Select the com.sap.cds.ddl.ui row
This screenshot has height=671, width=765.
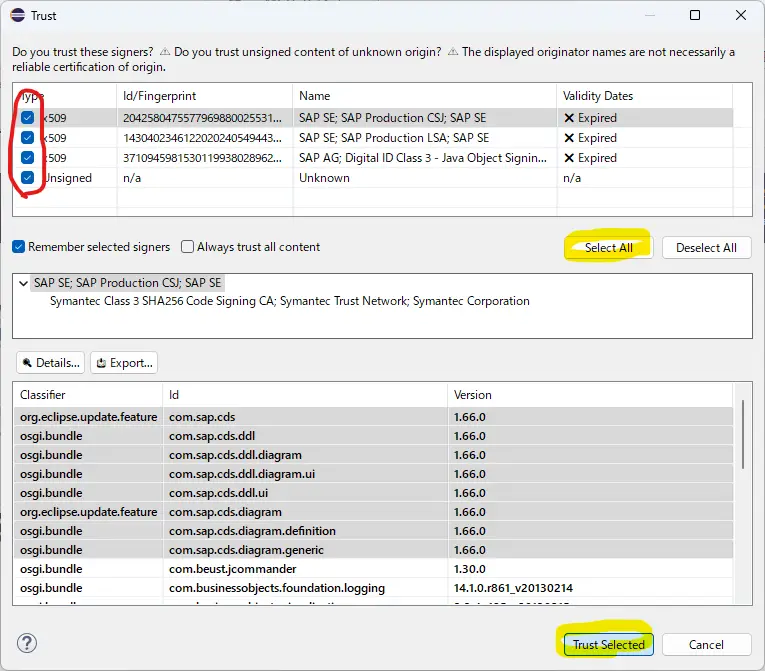pos(373,493)
